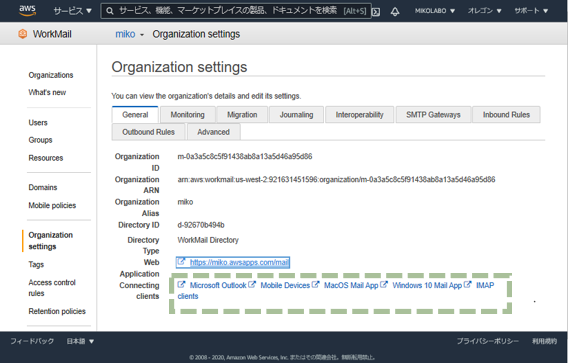Go to Users in the sidebar
The height and width of the screenshot is (363, 568).
[x=38, y=123]
